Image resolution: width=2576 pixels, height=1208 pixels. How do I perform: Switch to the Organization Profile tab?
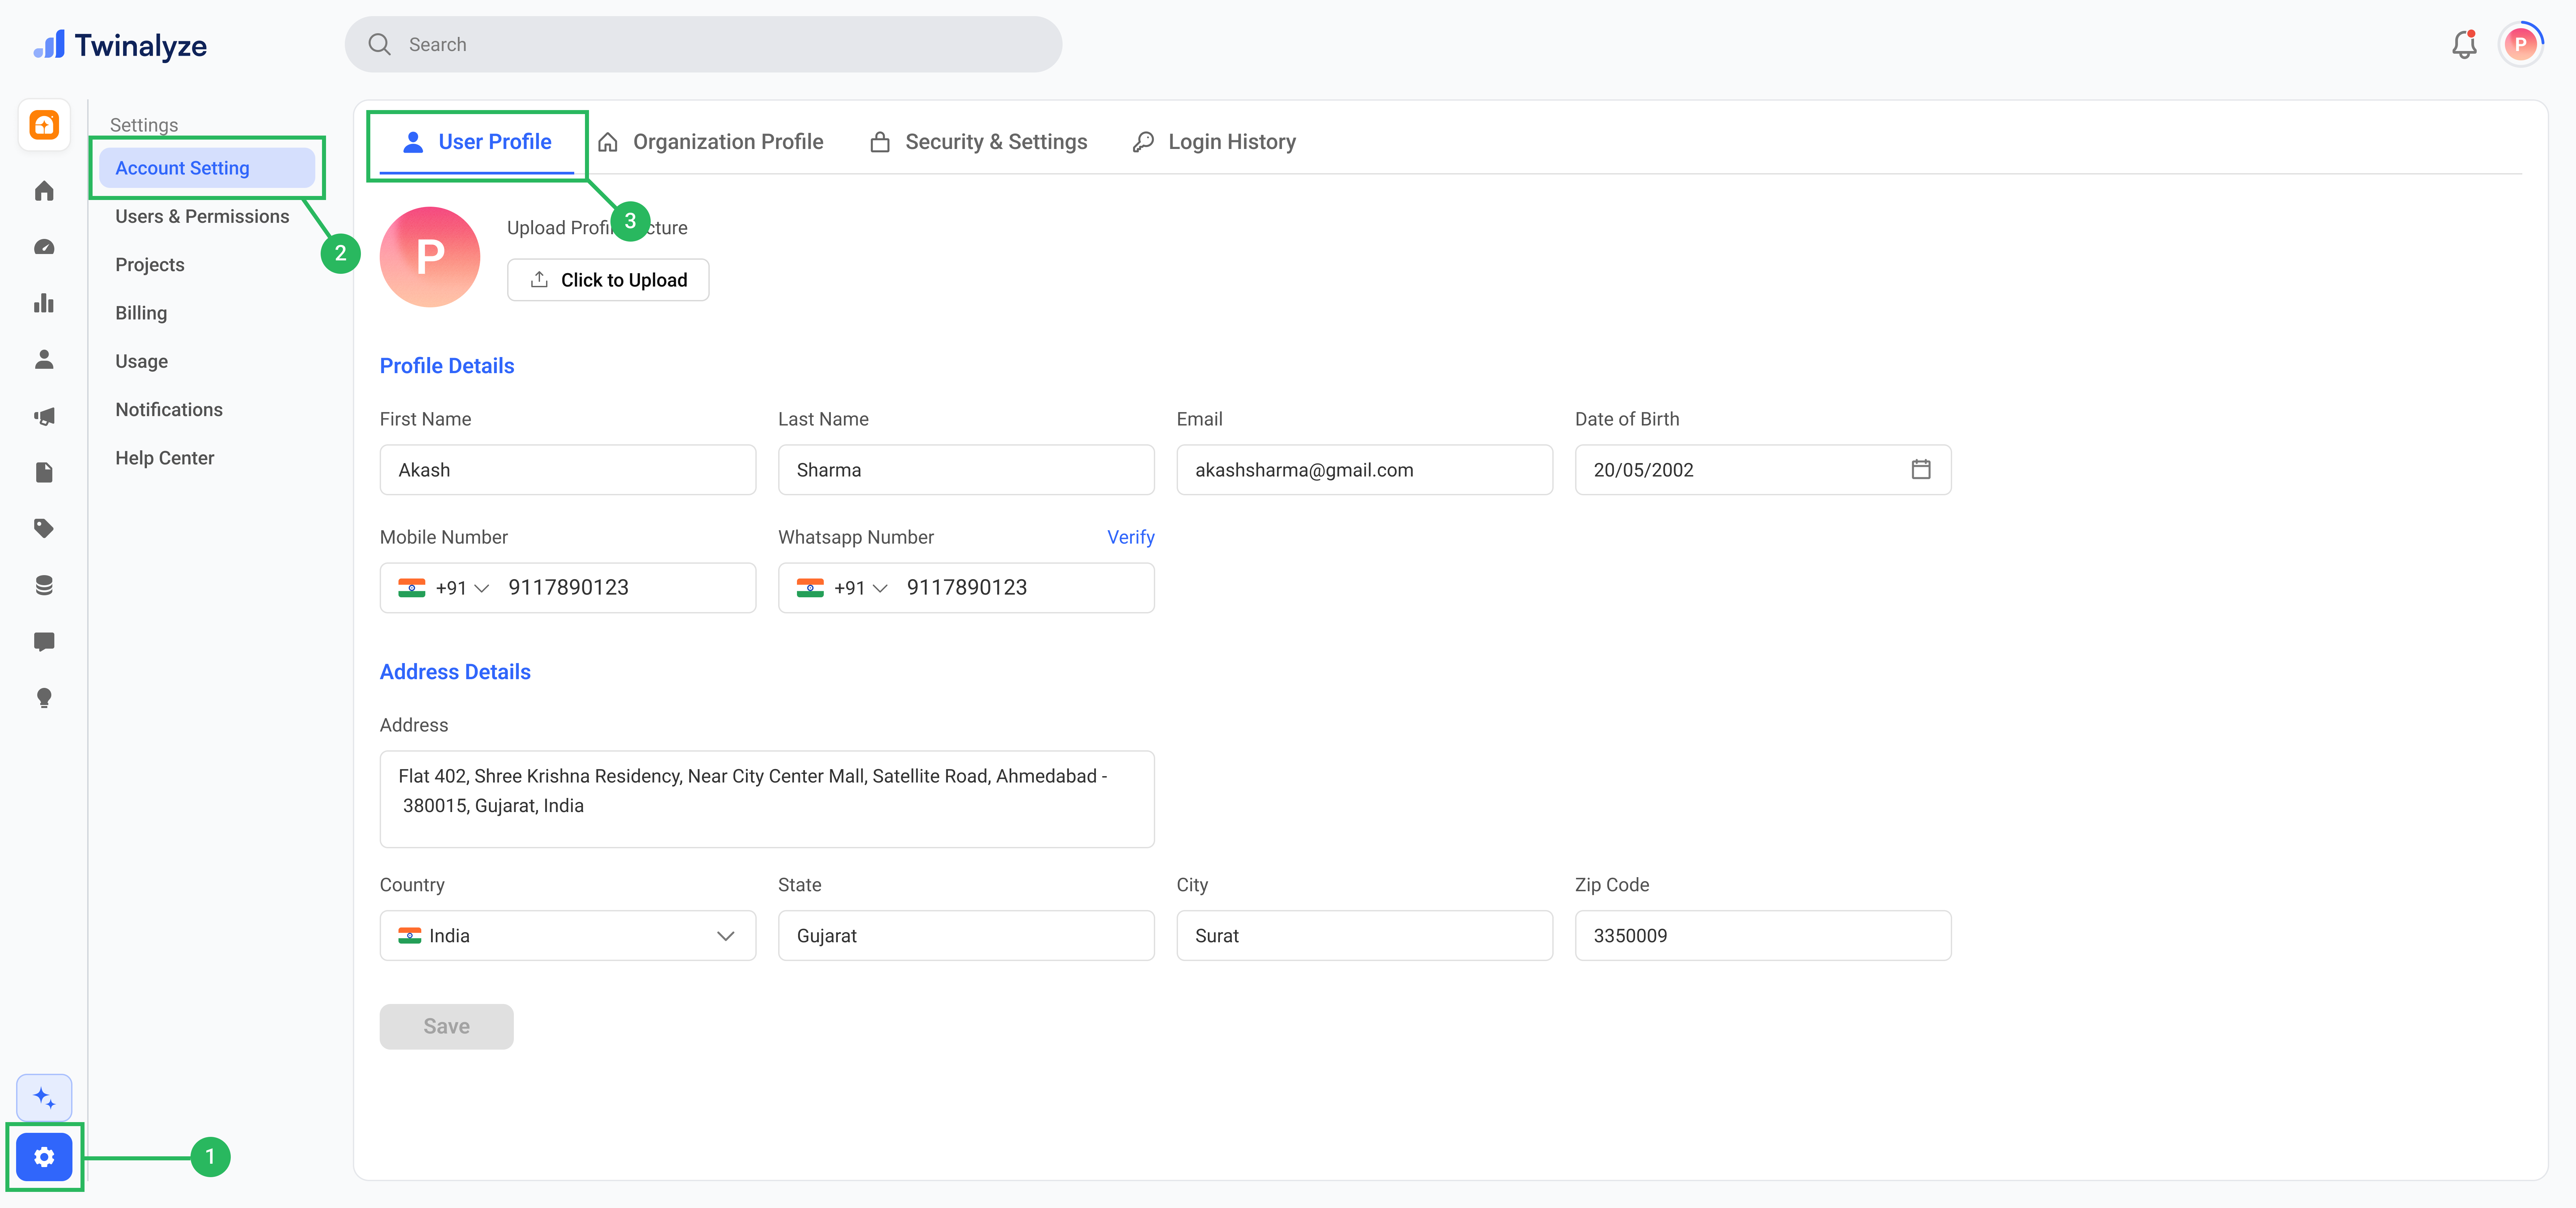tap(711, 142)
